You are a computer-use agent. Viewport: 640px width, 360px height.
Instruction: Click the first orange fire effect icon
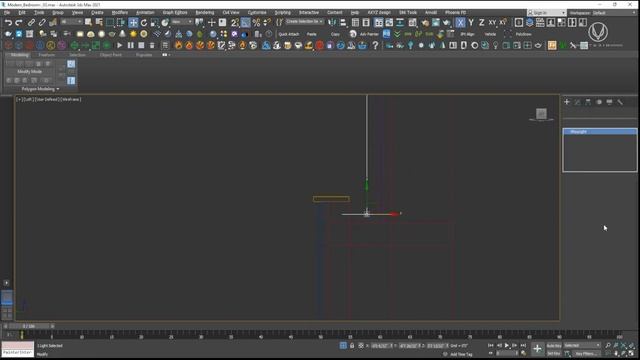coord(178,45)
